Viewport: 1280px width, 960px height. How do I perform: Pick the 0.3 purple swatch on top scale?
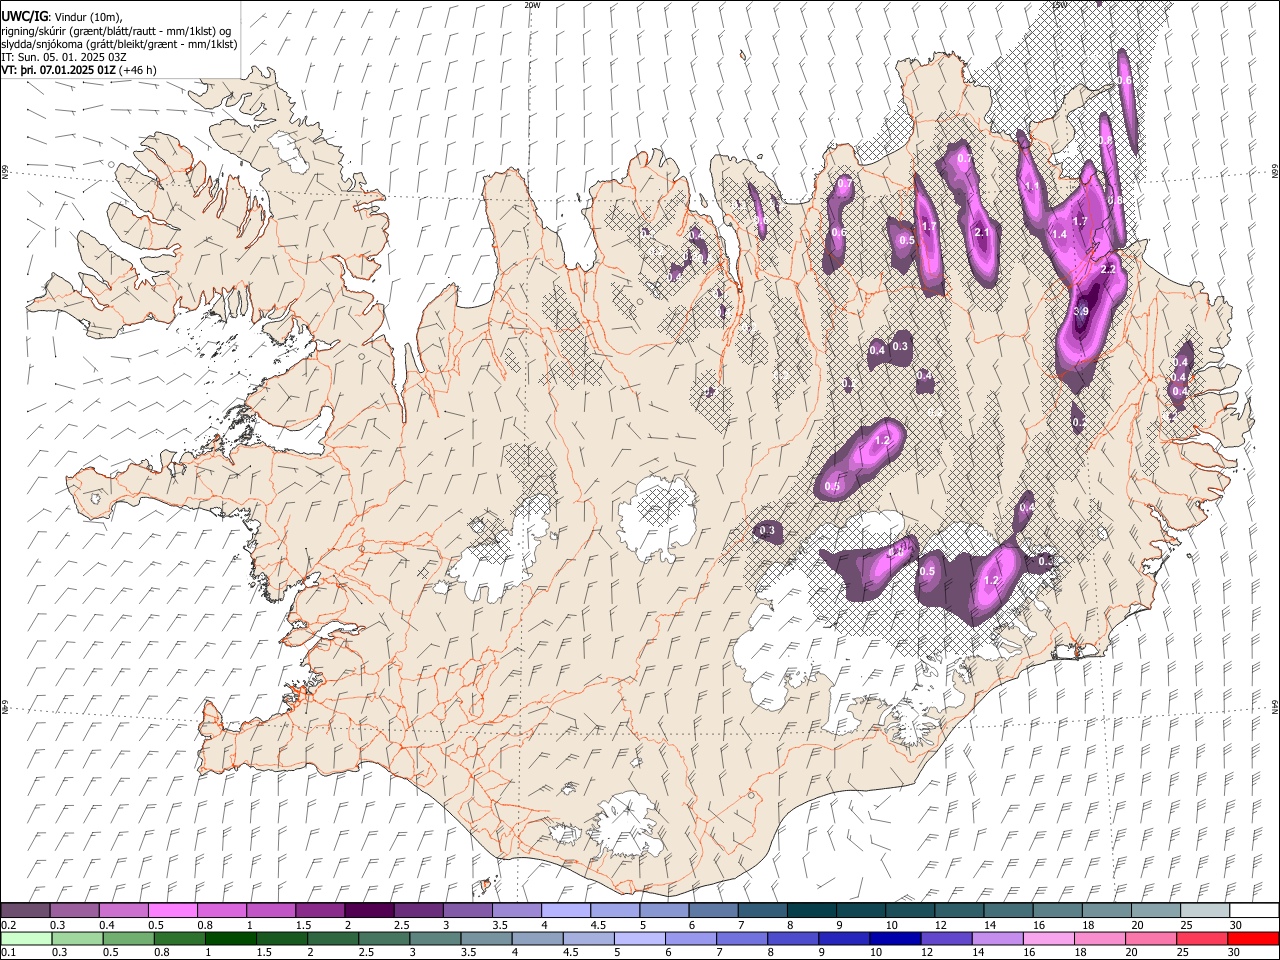[x=74, y=910]
